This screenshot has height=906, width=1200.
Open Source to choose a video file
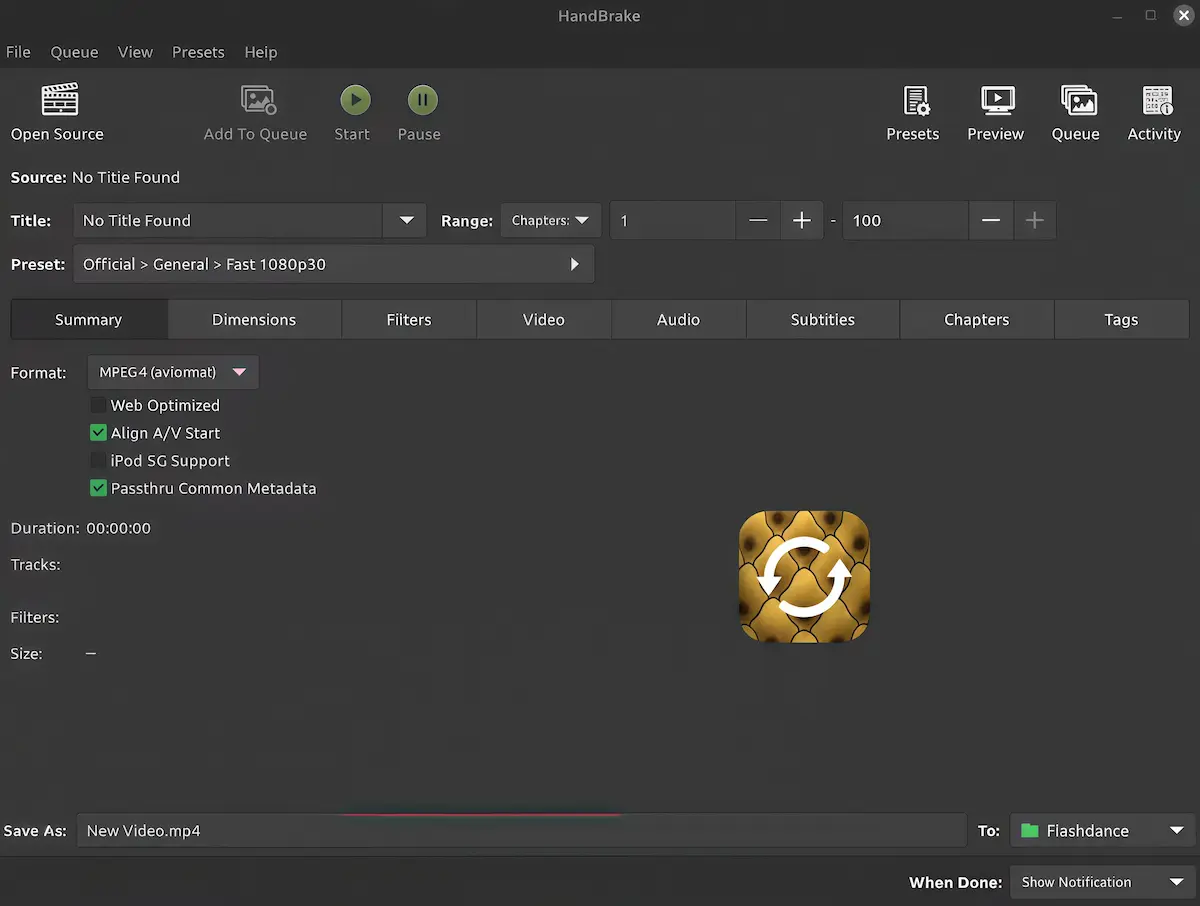pos(57,110)
